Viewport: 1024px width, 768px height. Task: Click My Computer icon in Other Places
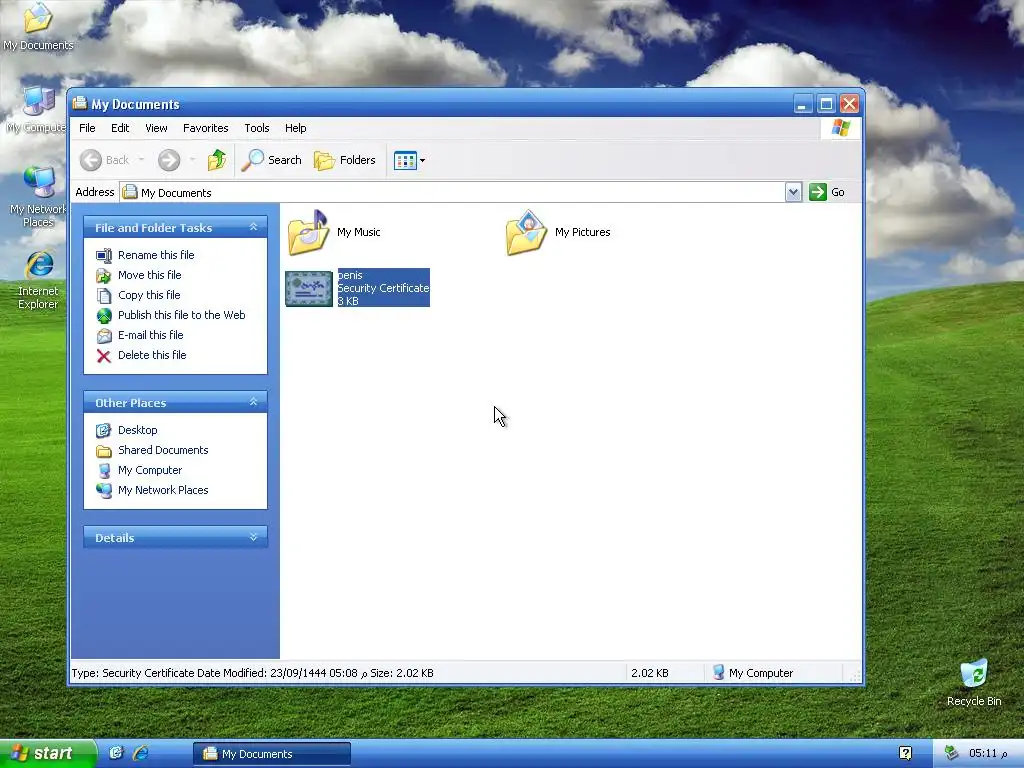(104, 470)
